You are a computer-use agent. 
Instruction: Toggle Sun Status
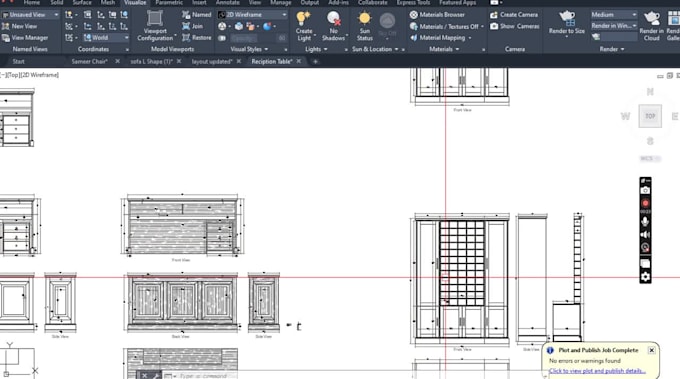[365, 26]
